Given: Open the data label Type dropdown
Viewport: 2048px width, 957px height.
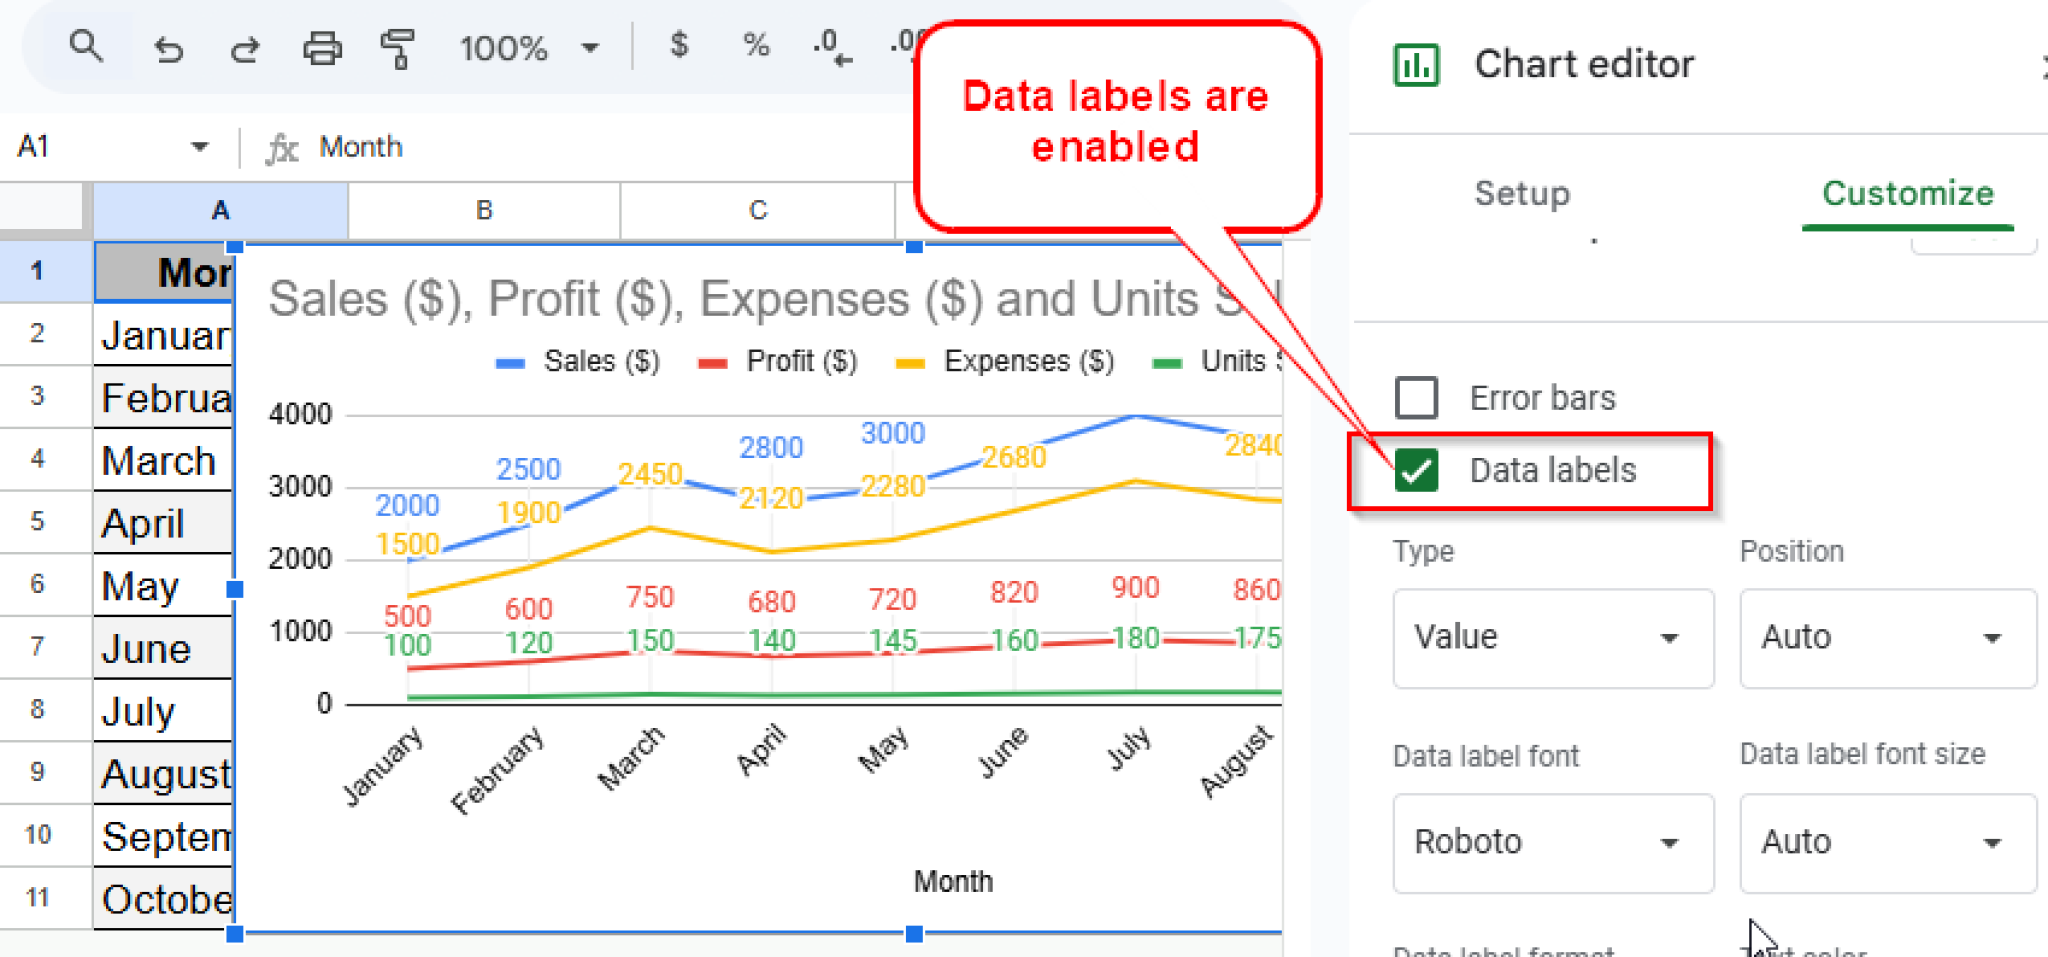Looking at the screenshot, I should click(1552, 637).
